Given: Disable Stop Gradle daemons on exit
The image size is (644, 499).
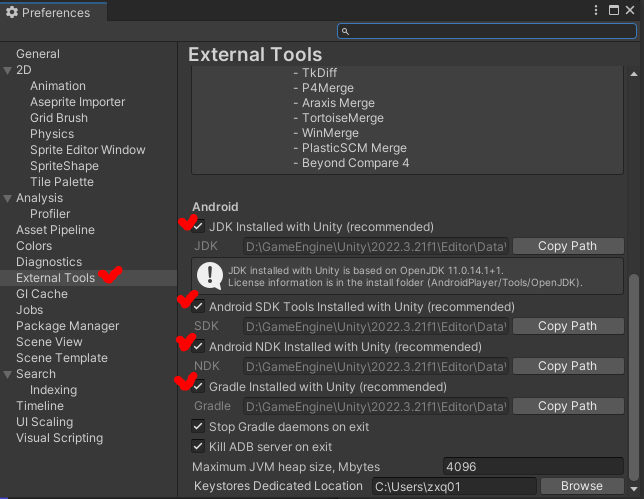Looking at the screenshot, I should click(198, 426).
